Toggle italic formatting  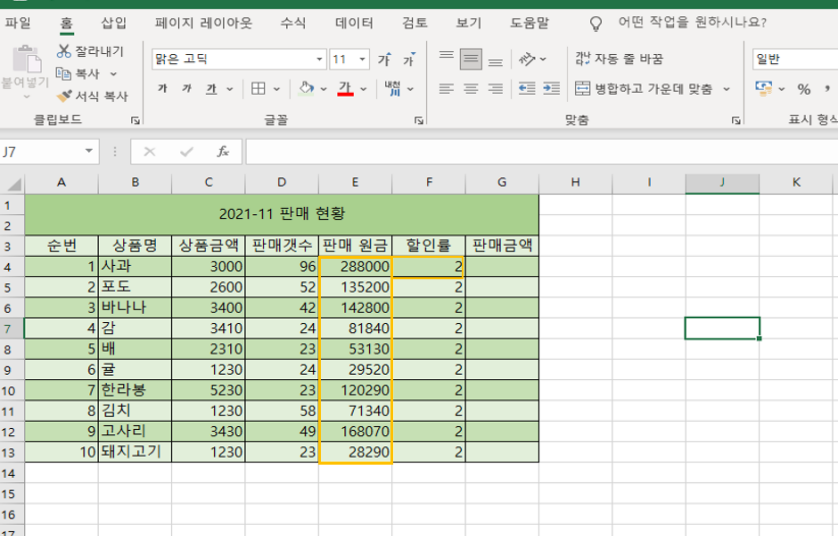187,88
